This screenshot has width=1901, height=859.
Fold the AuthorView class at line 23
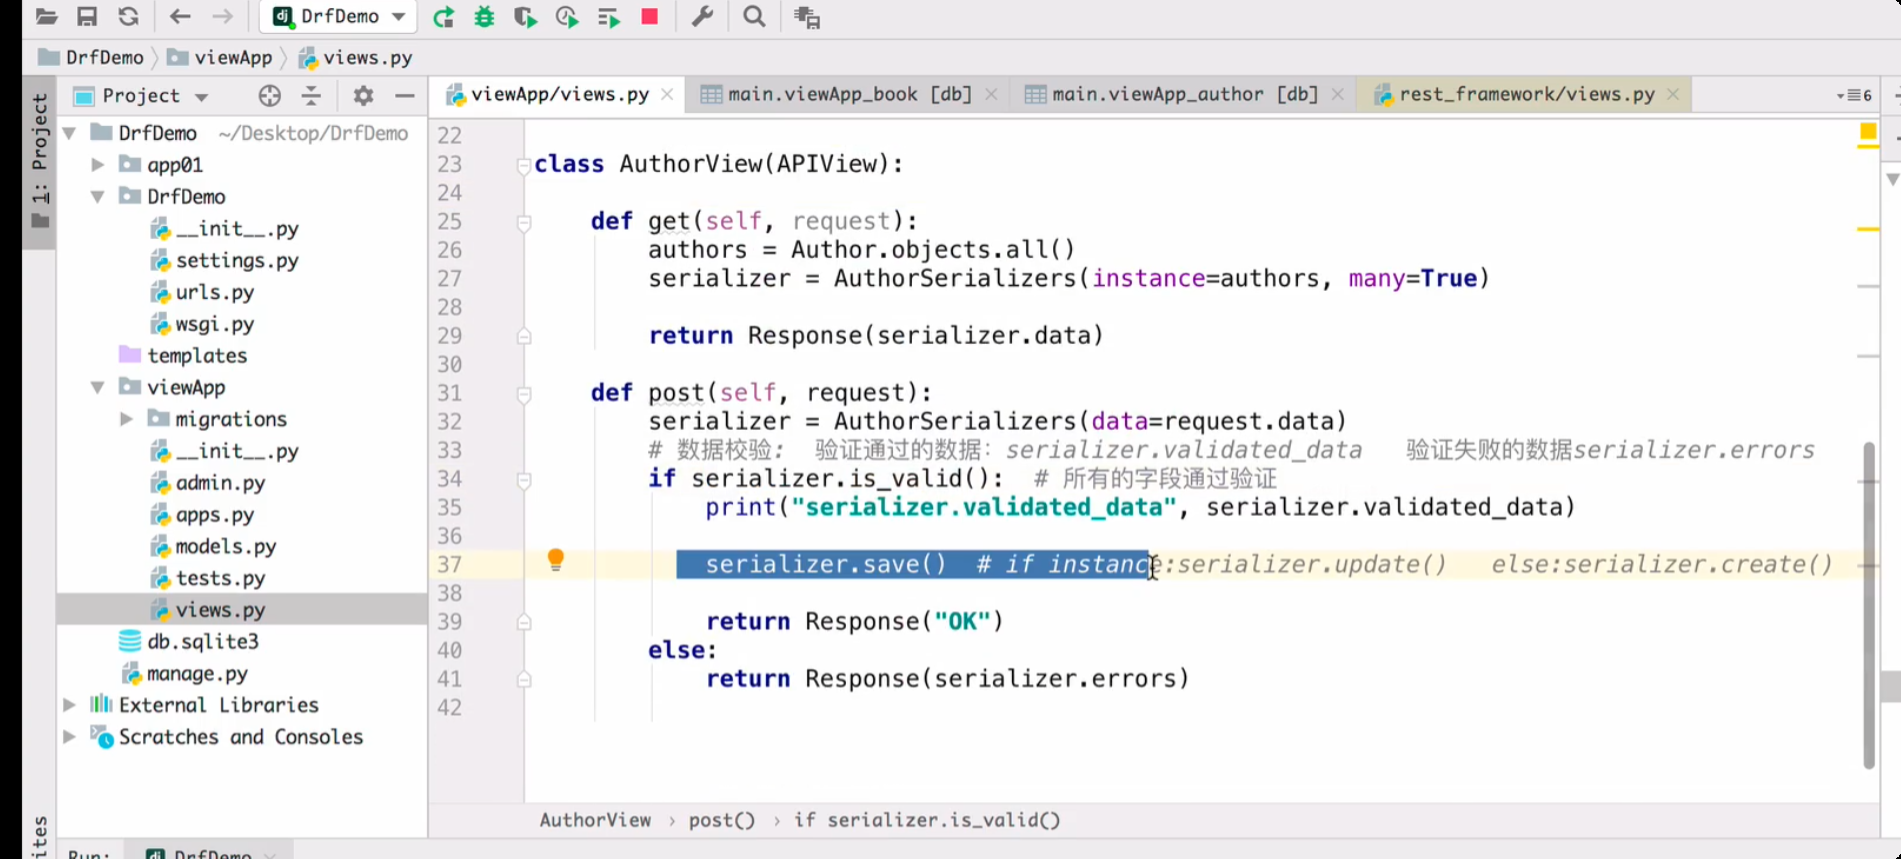(524, 165)
